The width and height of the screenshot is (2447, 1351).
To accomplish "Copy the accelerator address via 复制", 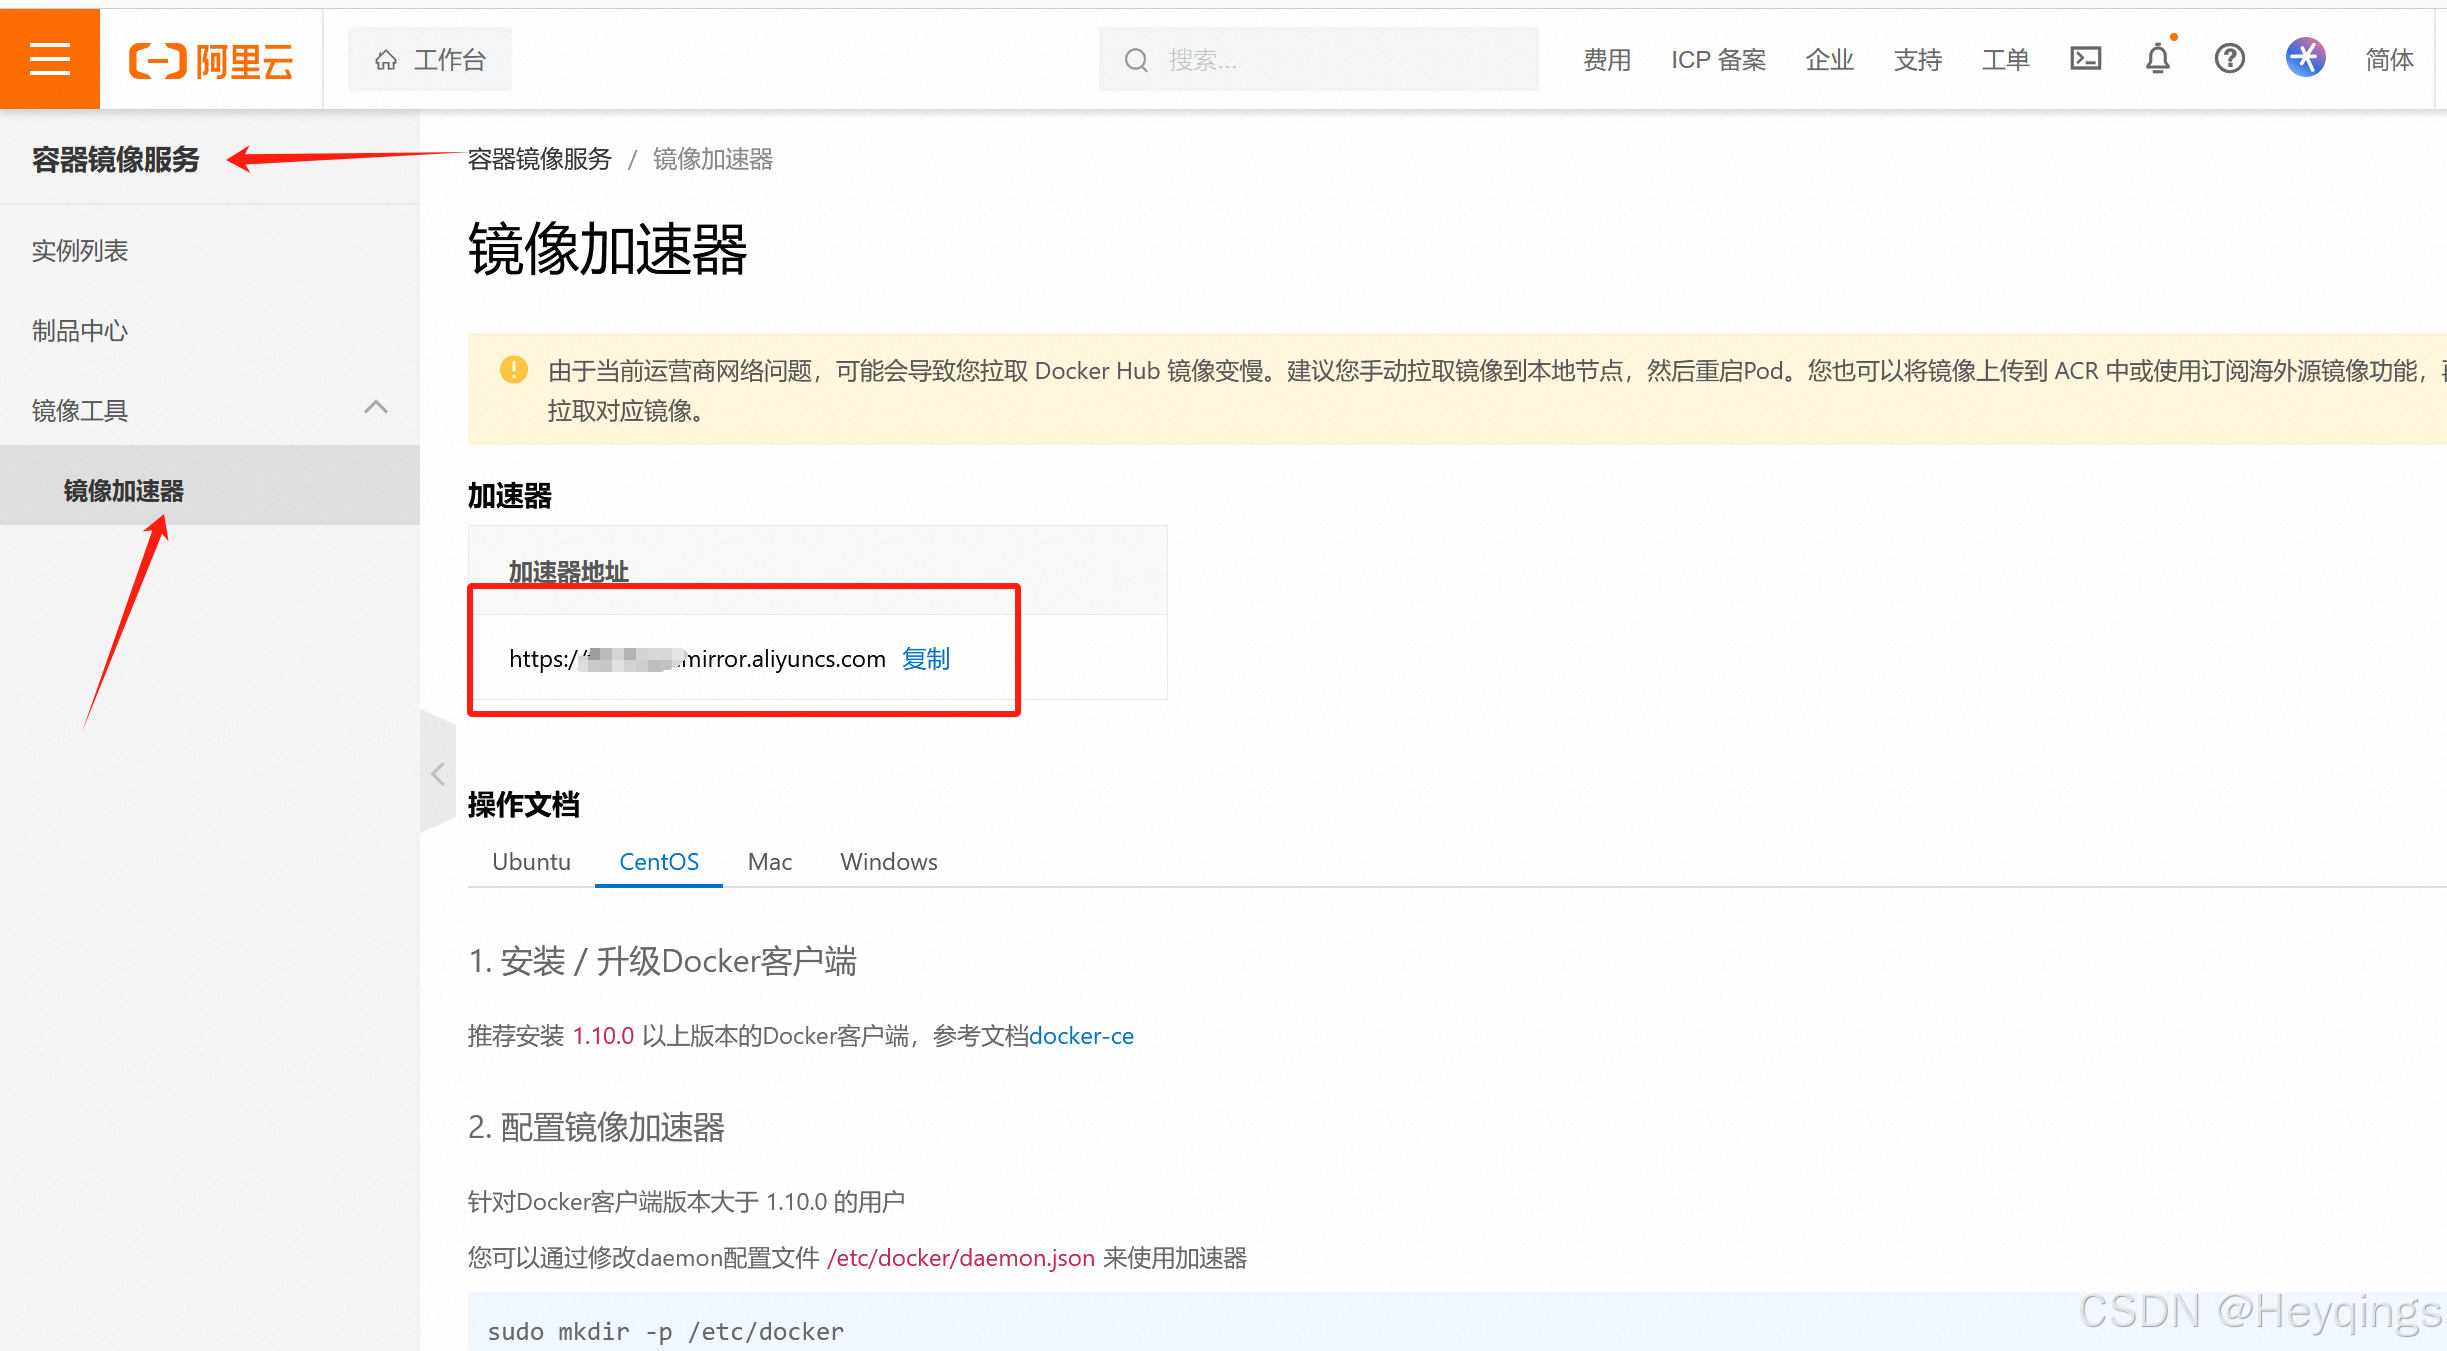I will point(926,659).
